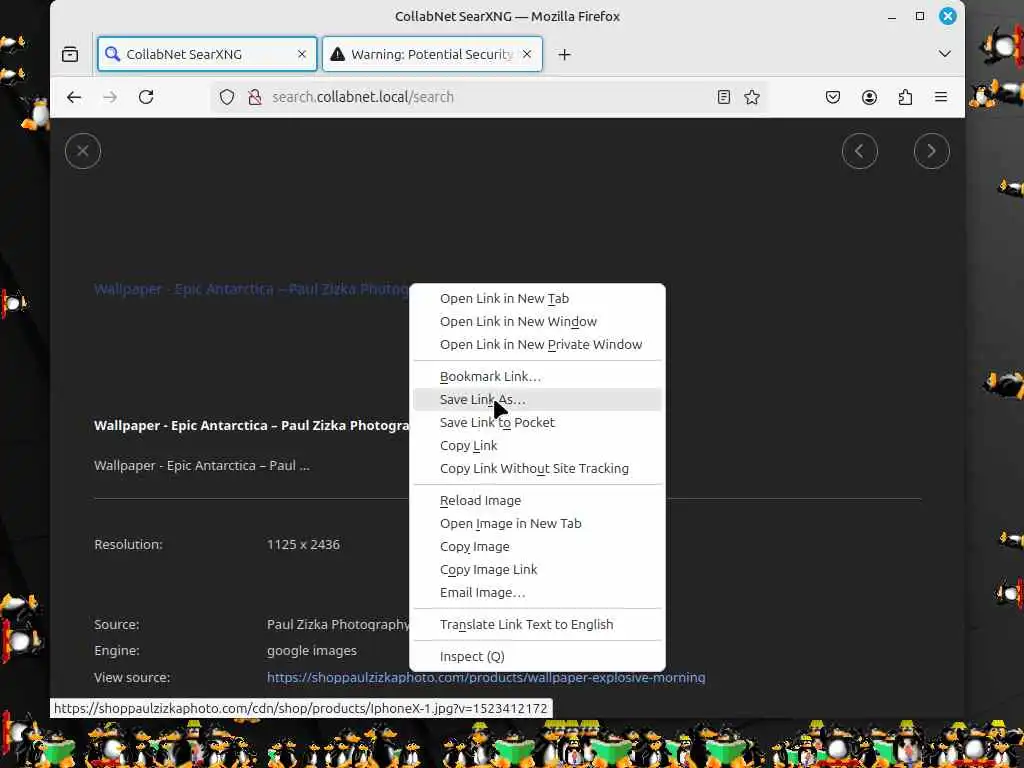This screenshot has height=768, width=1024.
Task: Close the CollabNet SearXNG tab
Action: click(x=302, y=54)
